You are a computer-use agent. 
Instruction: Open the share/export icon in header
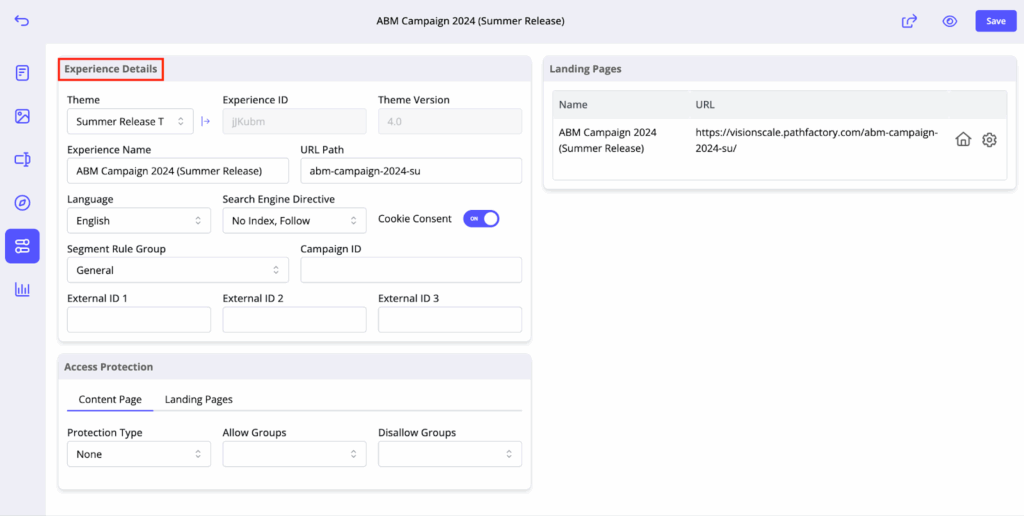909,21
